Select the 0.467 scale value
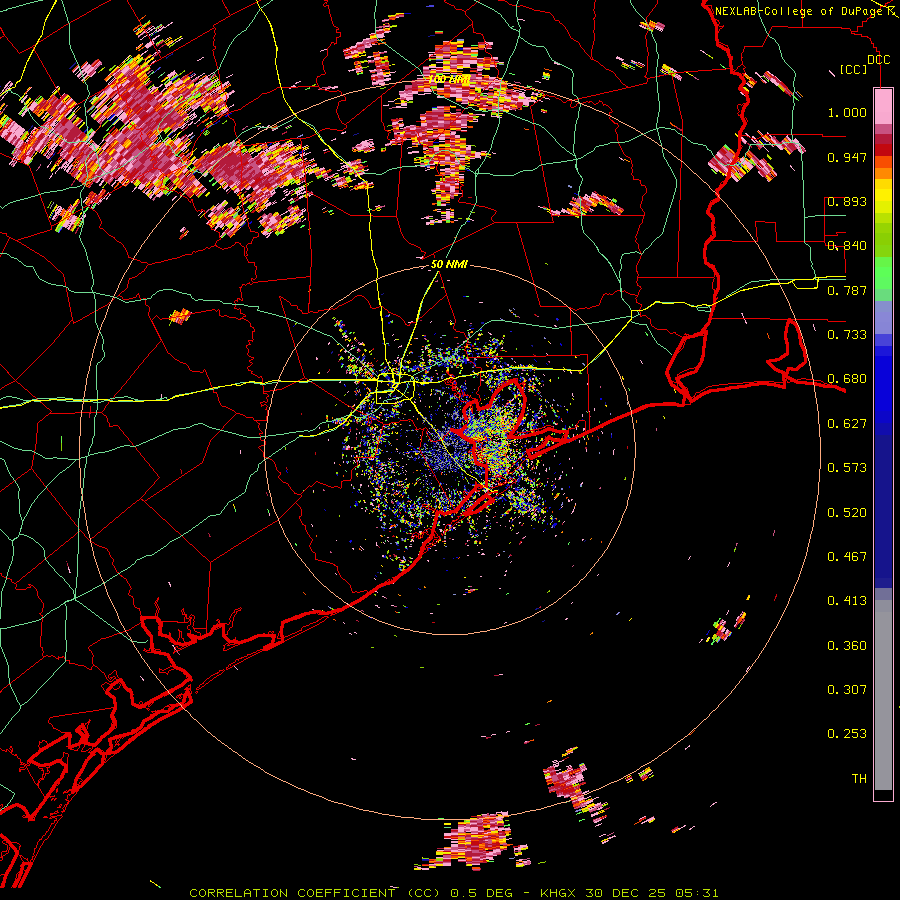Screen dimensions: 900x900 tap(847, 557)
